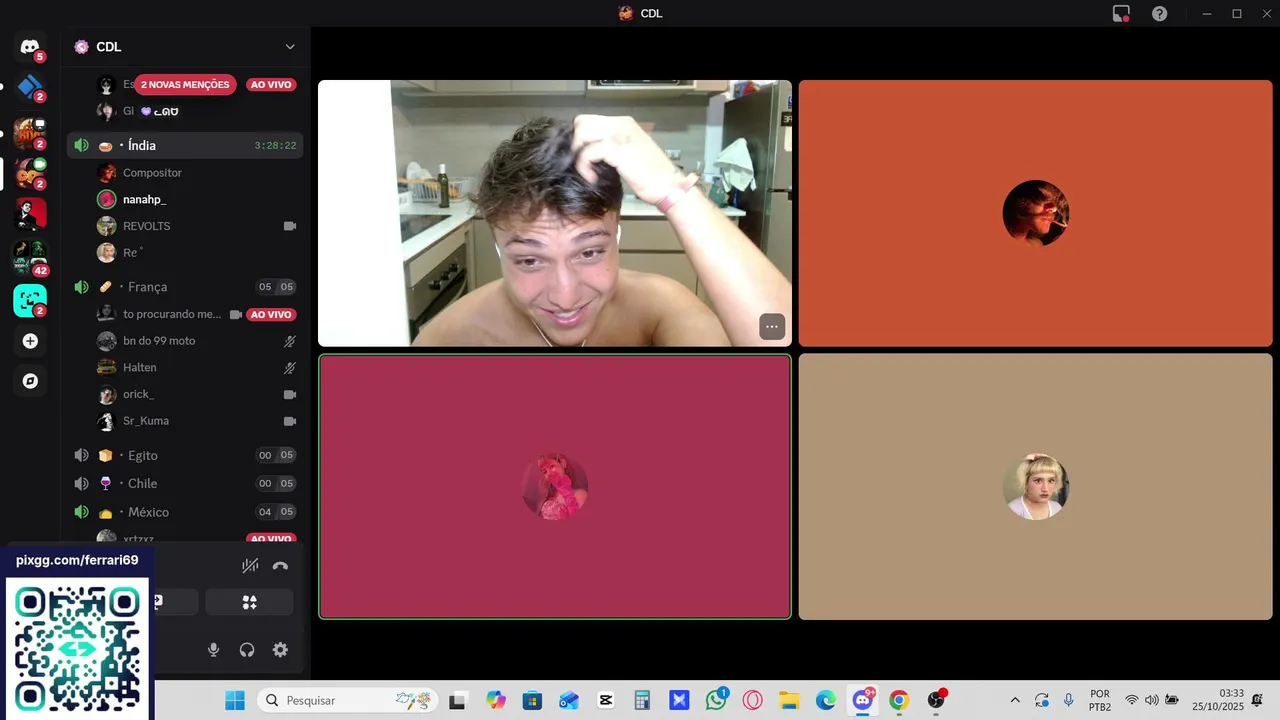Screen dimensions: 1280x720
Task: Click user Halten in França channel
Action: tap(139, 367)
